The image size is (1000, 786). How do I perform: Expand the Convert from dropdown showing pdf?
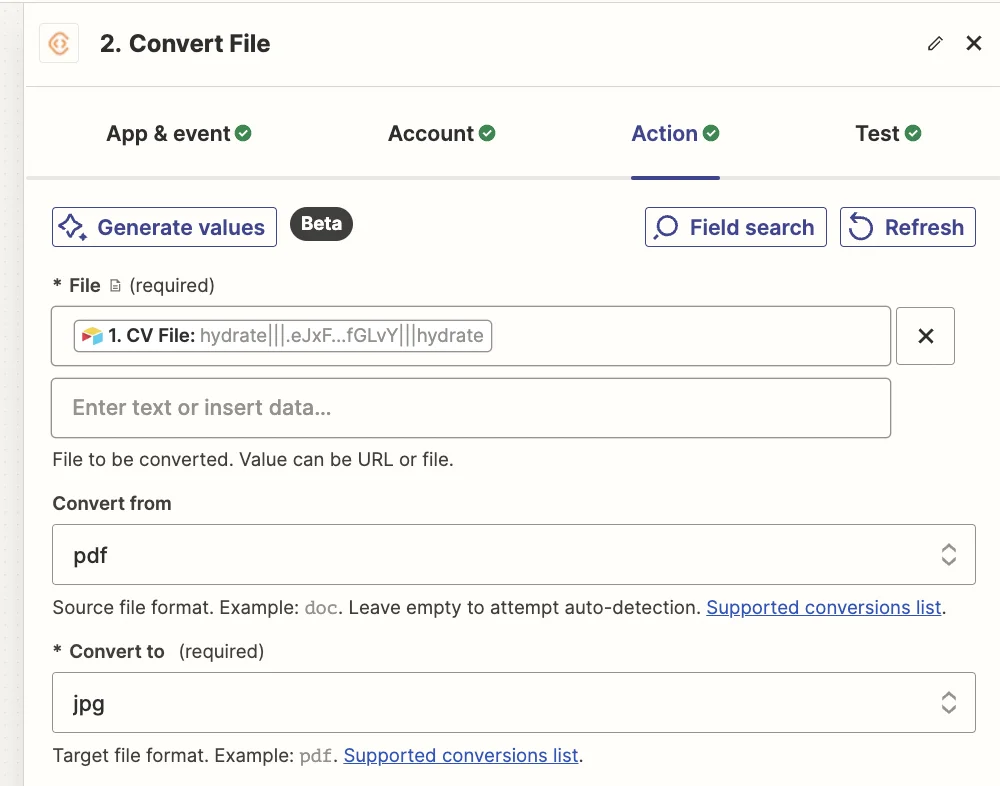513,555
